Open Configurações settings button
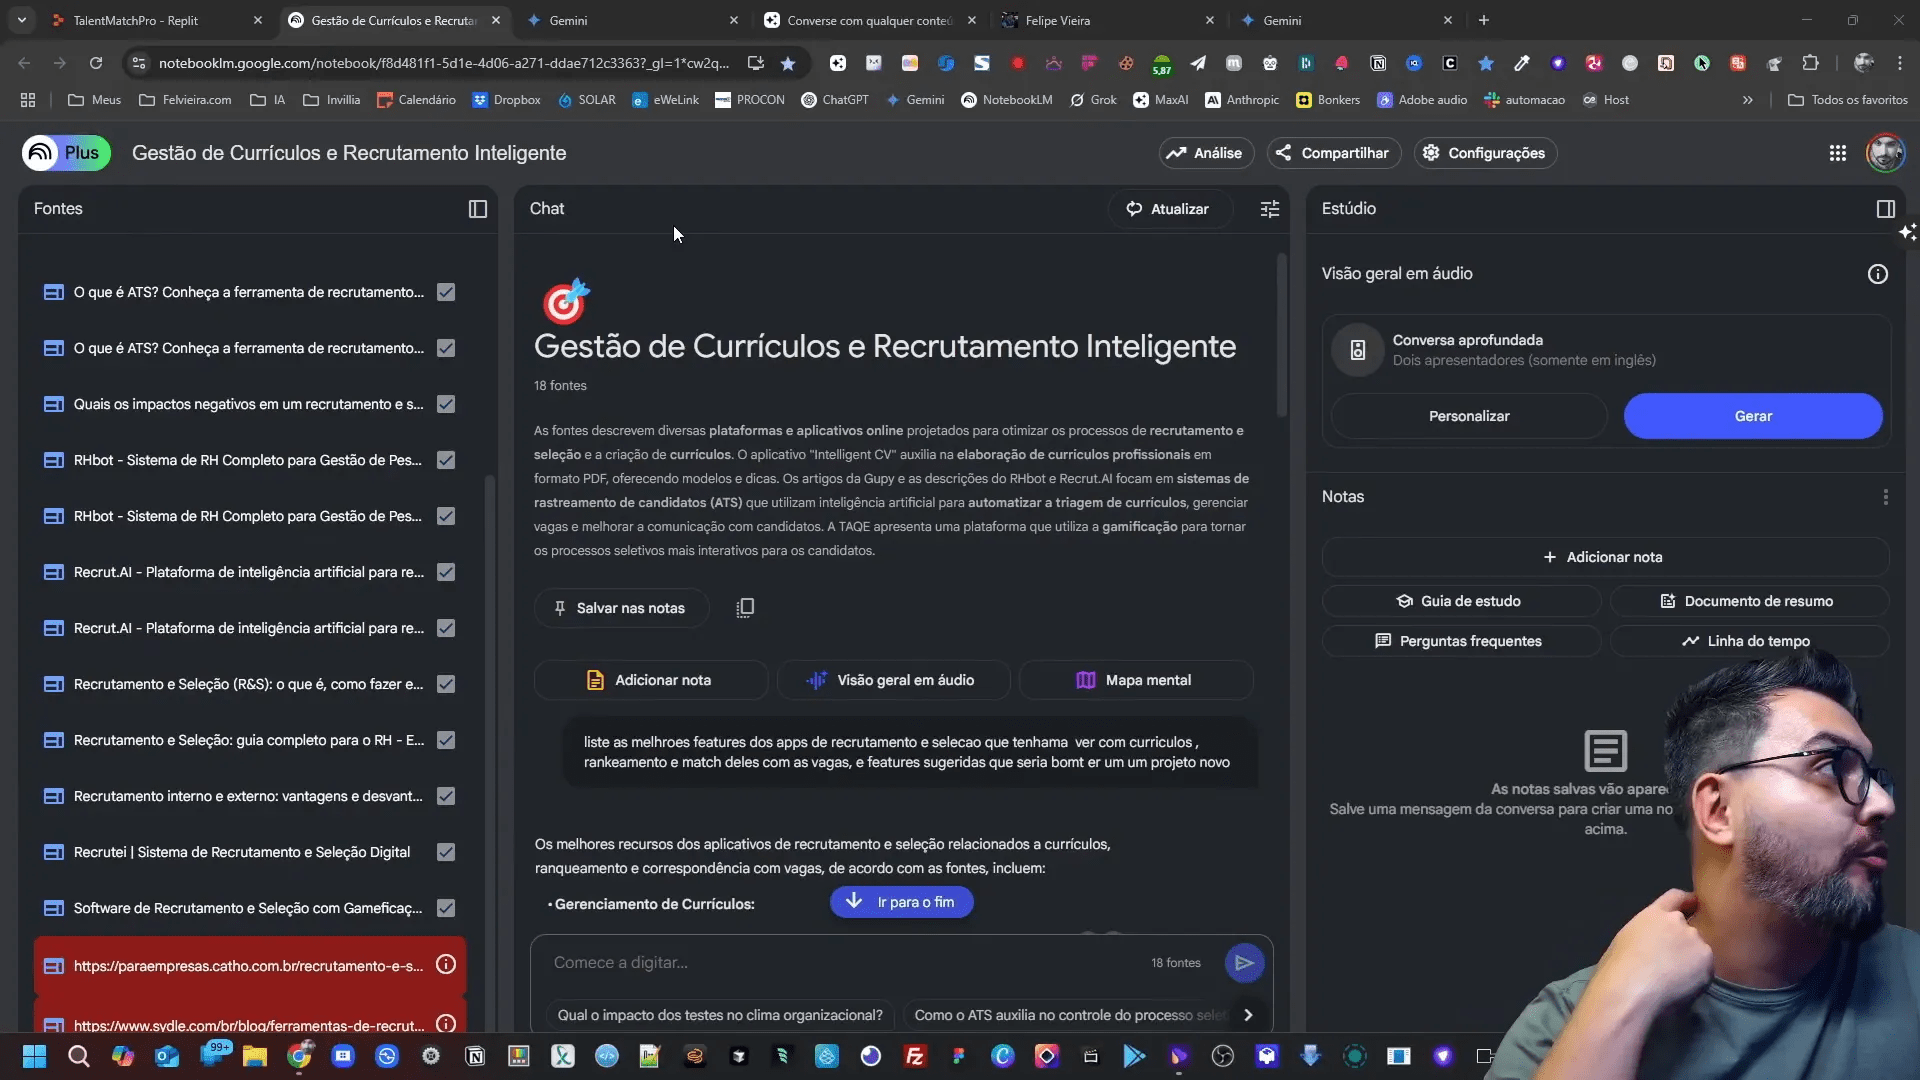This screenshot has width=1920, height=1080. click(x=1485, y=153)
